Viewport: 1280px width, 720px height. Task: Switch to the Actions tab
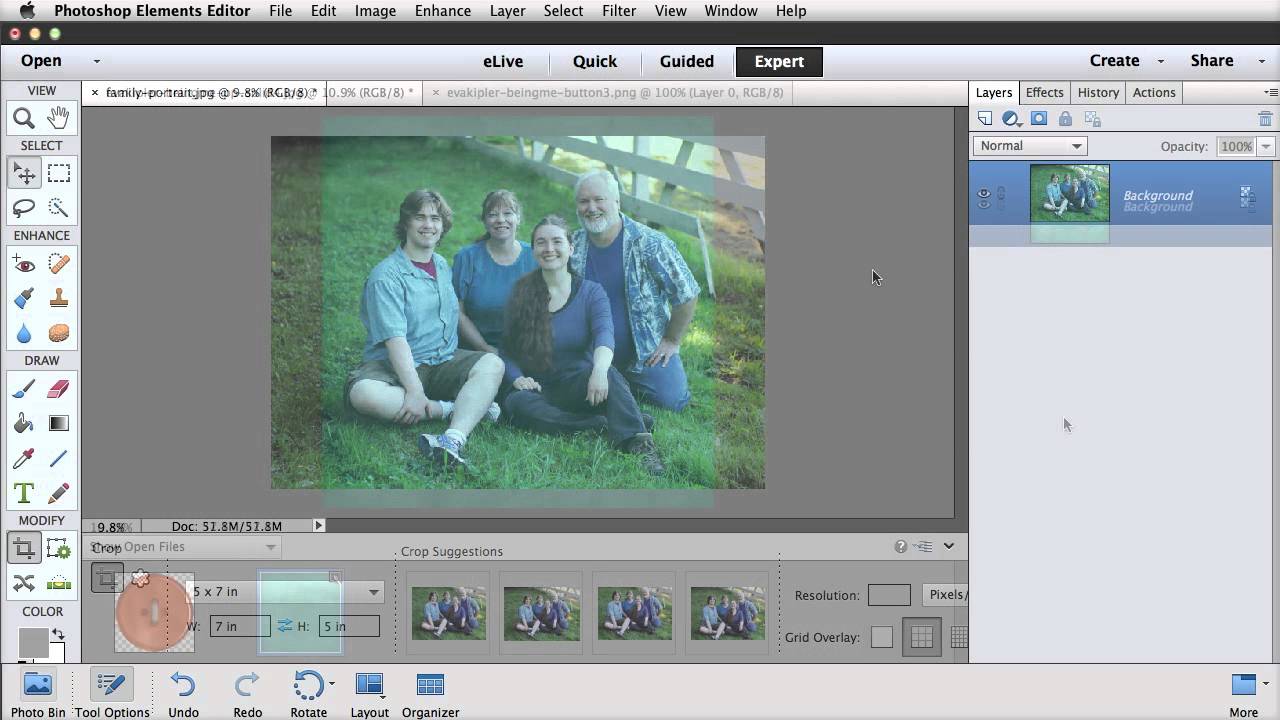1154,92
